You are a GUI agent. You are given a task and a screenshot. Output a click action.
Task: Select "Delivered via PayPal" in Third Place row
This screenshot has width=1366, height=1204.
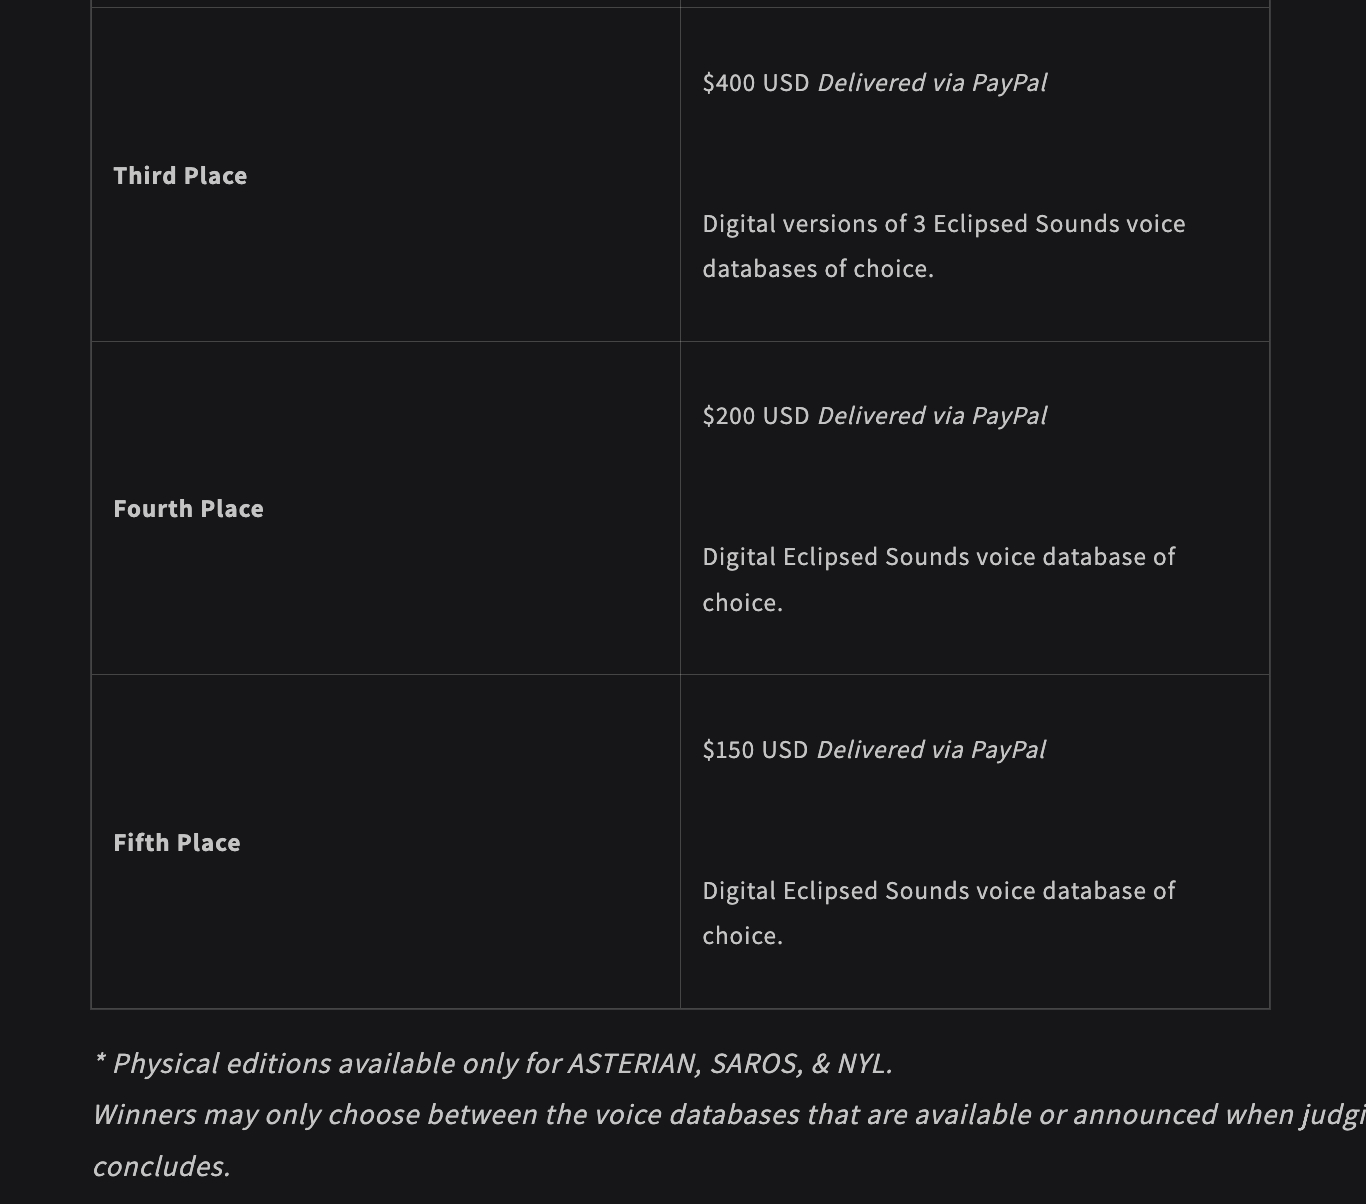tap(932, 83)
